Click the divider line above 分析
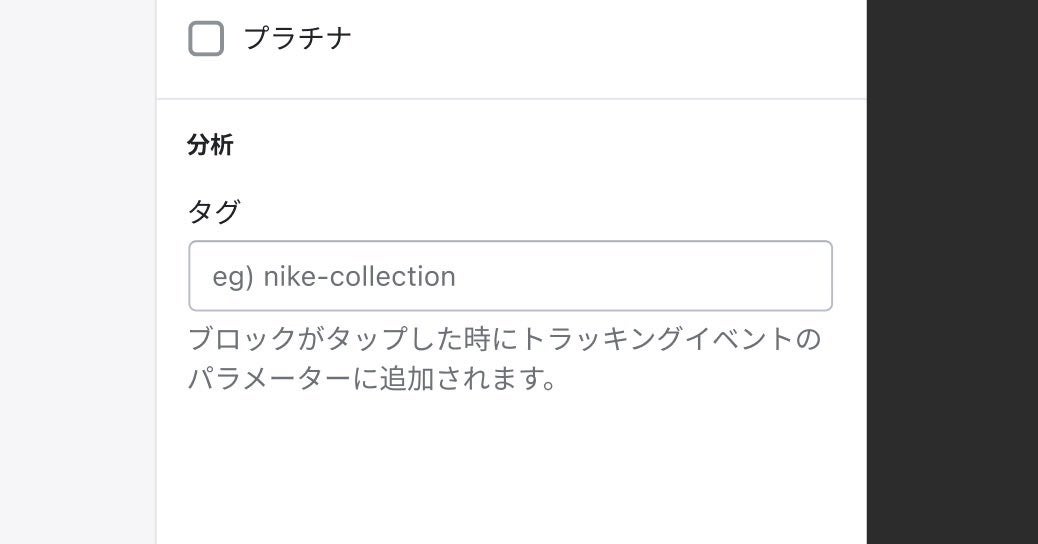 click(510, 99)
